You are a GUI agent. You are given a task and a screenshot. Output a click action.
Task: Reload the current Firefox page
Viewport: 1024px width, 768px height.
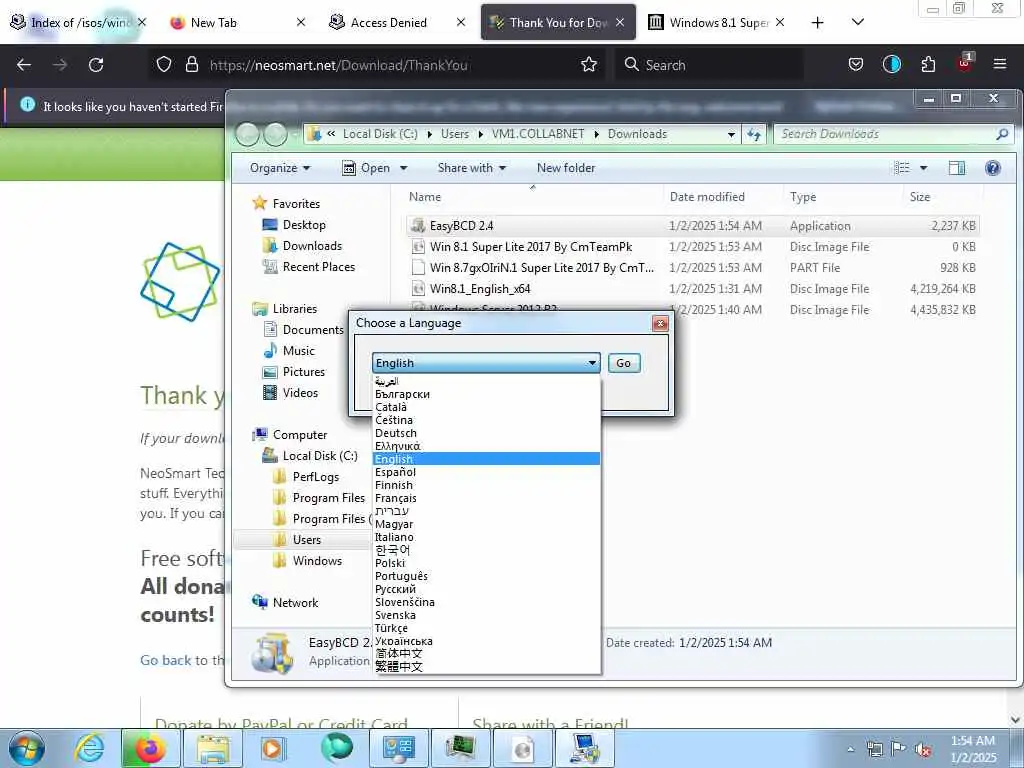click(x=96, y=65)
